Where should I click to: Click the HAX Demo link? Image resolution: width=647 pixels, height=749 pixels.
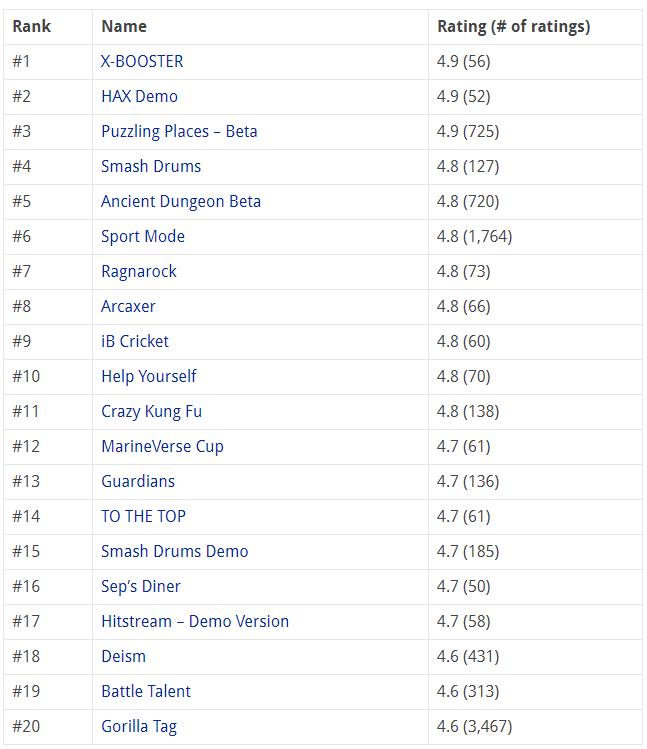[x=139, y=96]
